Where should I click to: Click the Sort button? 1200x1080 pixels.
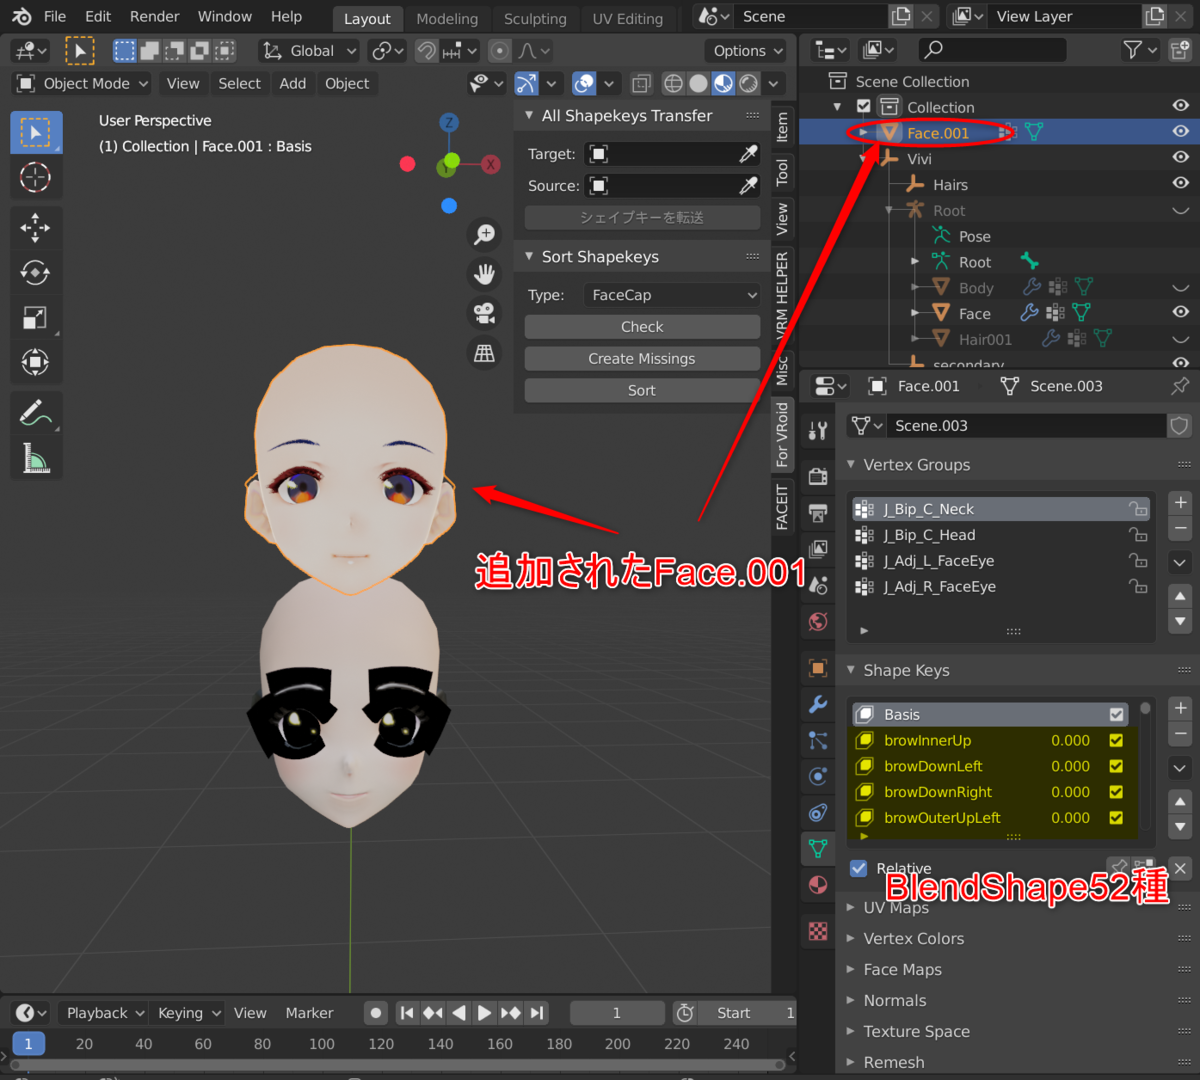[x=642, y=391]
